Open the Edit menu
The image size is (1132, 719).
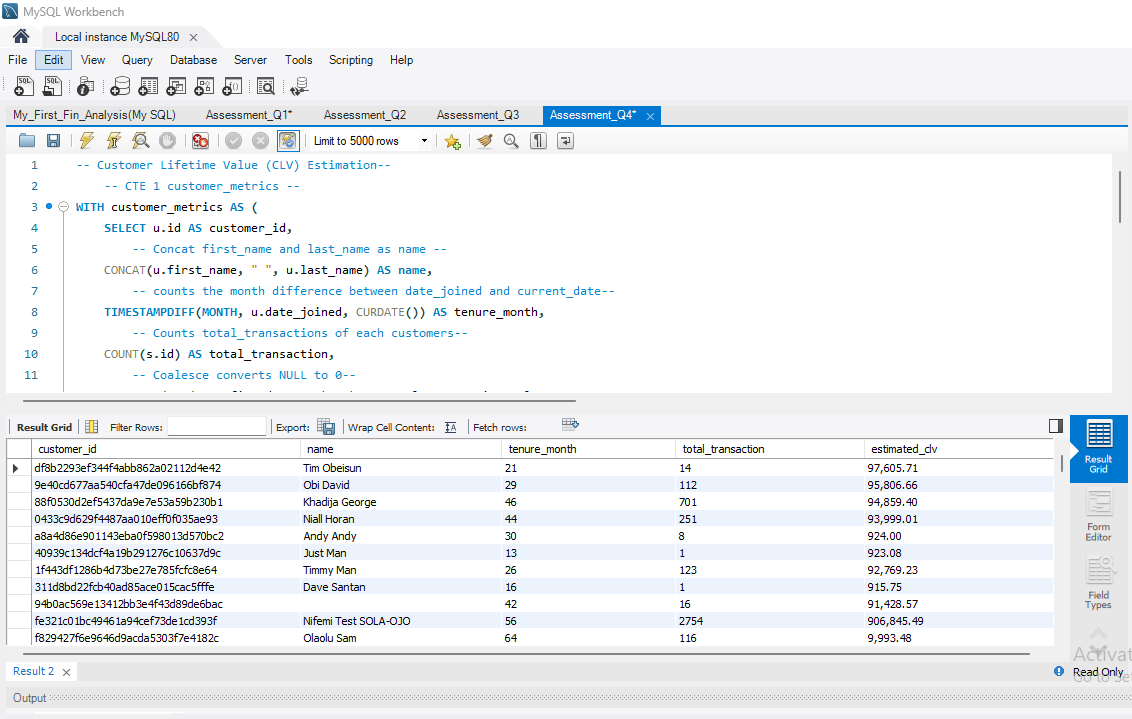pos(53,60)
